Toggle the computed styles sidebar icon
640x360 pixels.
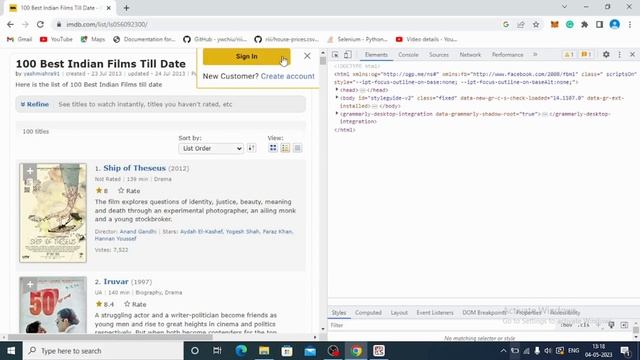[624, 325]
